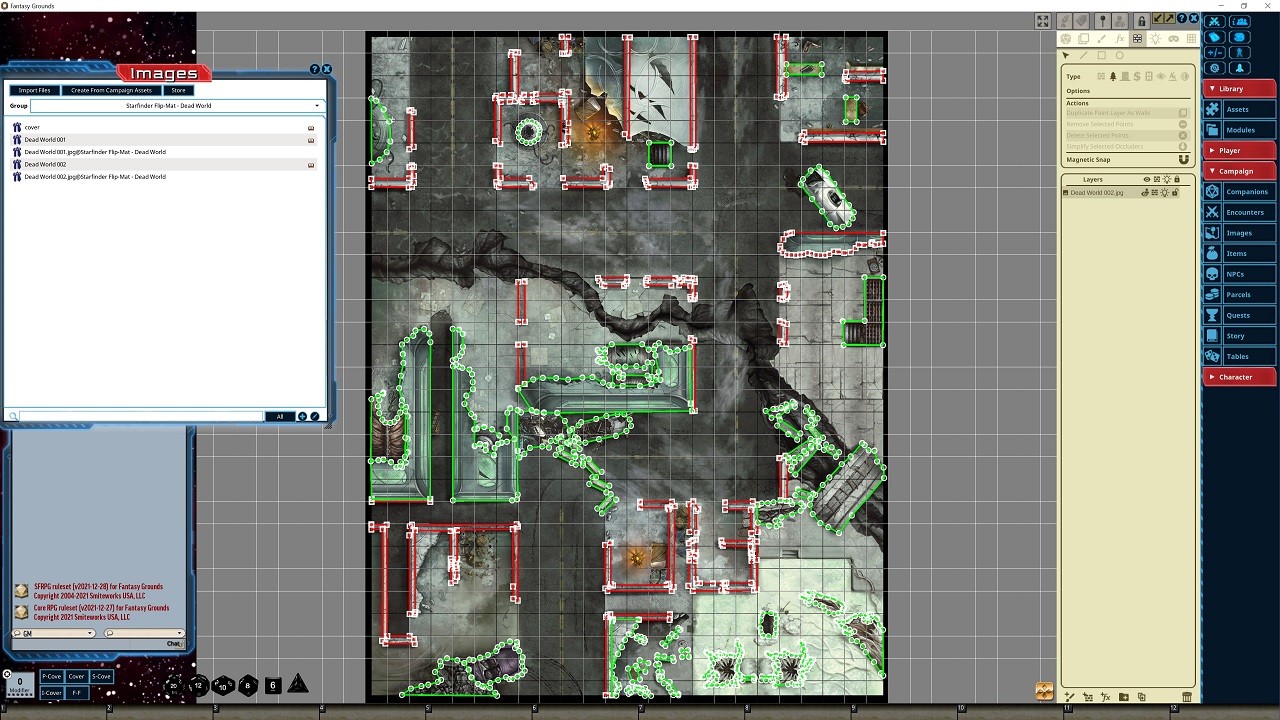The width and height of the screenshot is (1280, 720).
Task: Roll the d6 die
Action: tap(273, 685)
